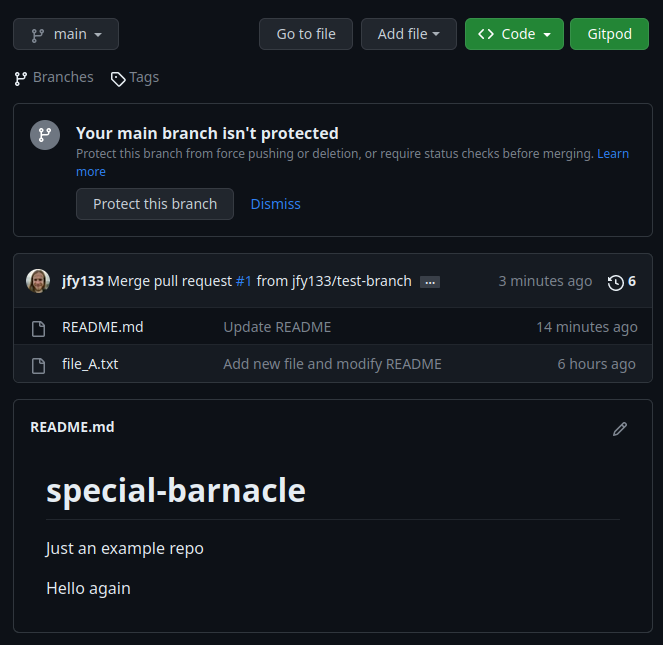This screenshot has width=663, height=645.
Task: Click the Tags tag icon
Action: point(118,79)
